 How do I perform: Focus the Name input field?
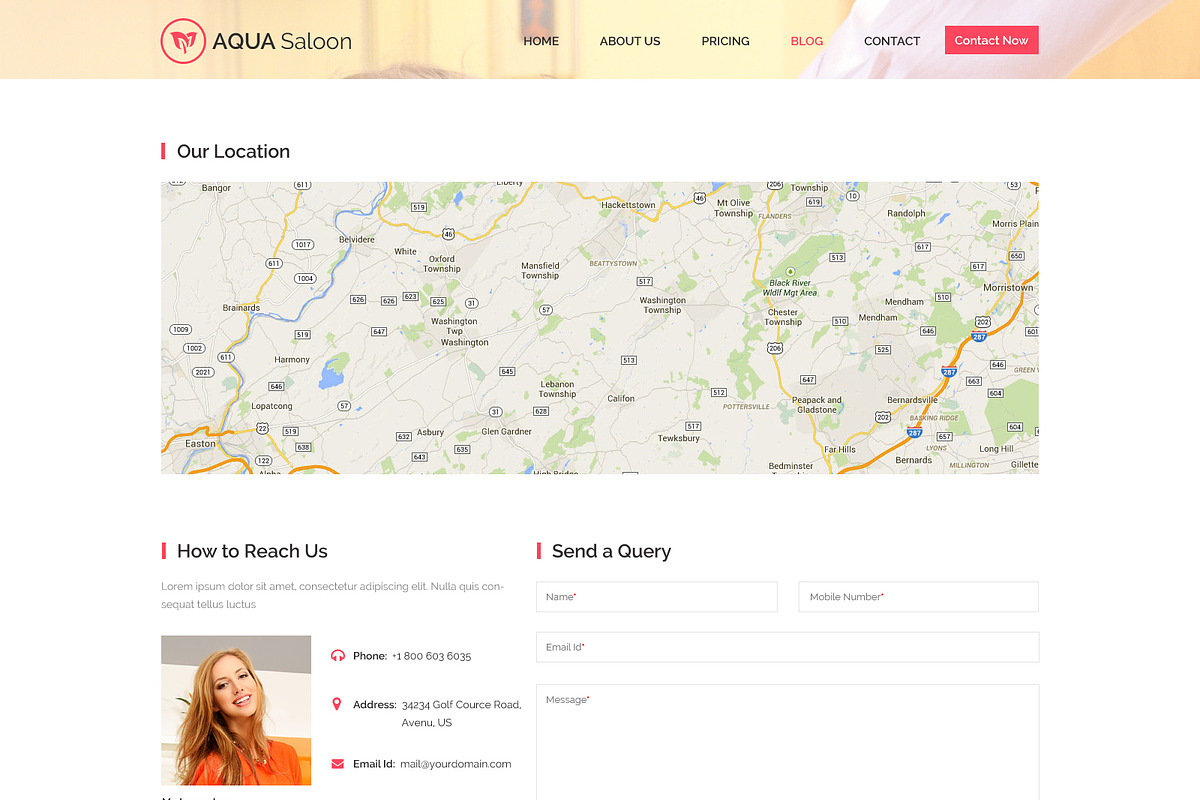coord(657,597)
